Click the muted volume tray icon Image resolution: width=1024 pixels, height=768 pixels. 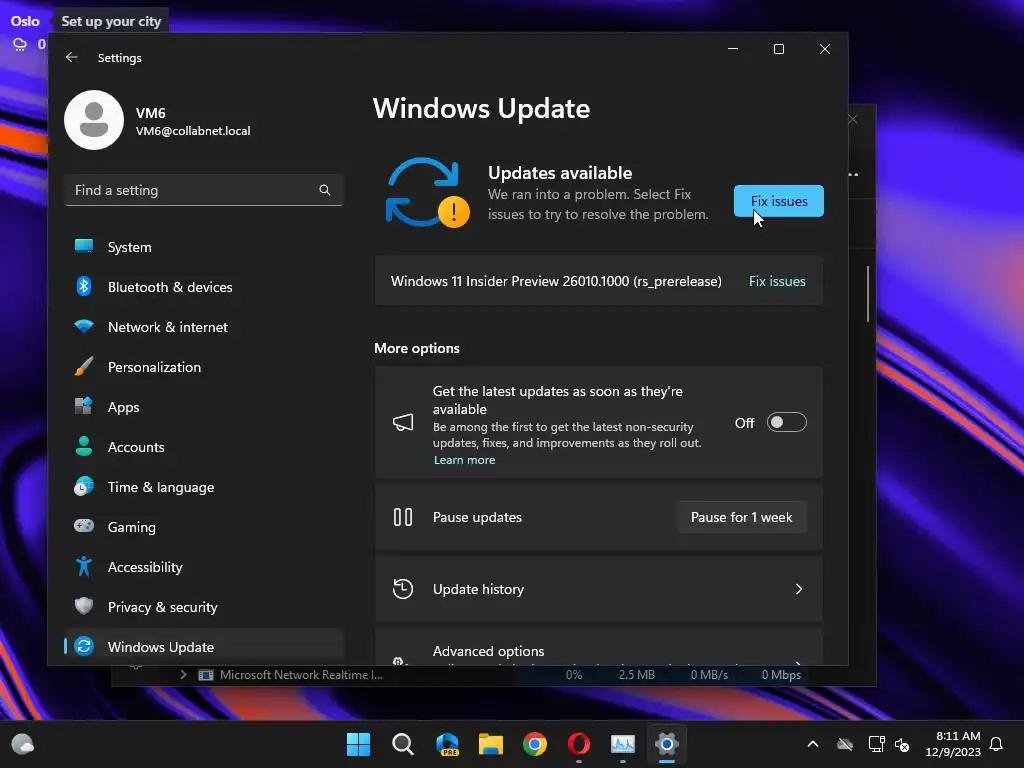tap(903, 744)
